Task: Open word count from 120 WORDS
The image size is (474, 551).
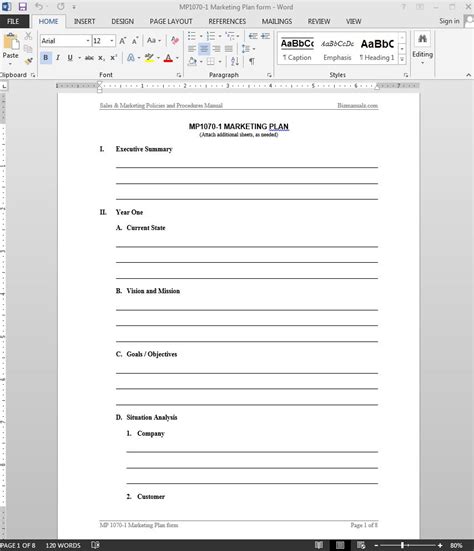Action: point(63,545)
